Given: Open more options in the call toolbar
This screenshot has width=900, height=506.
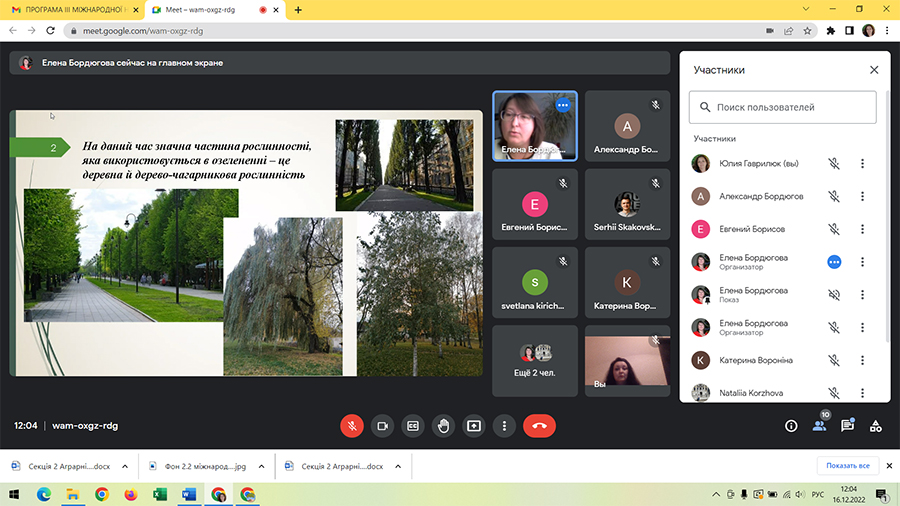Looking at the screenshot, I should (504, 426).
